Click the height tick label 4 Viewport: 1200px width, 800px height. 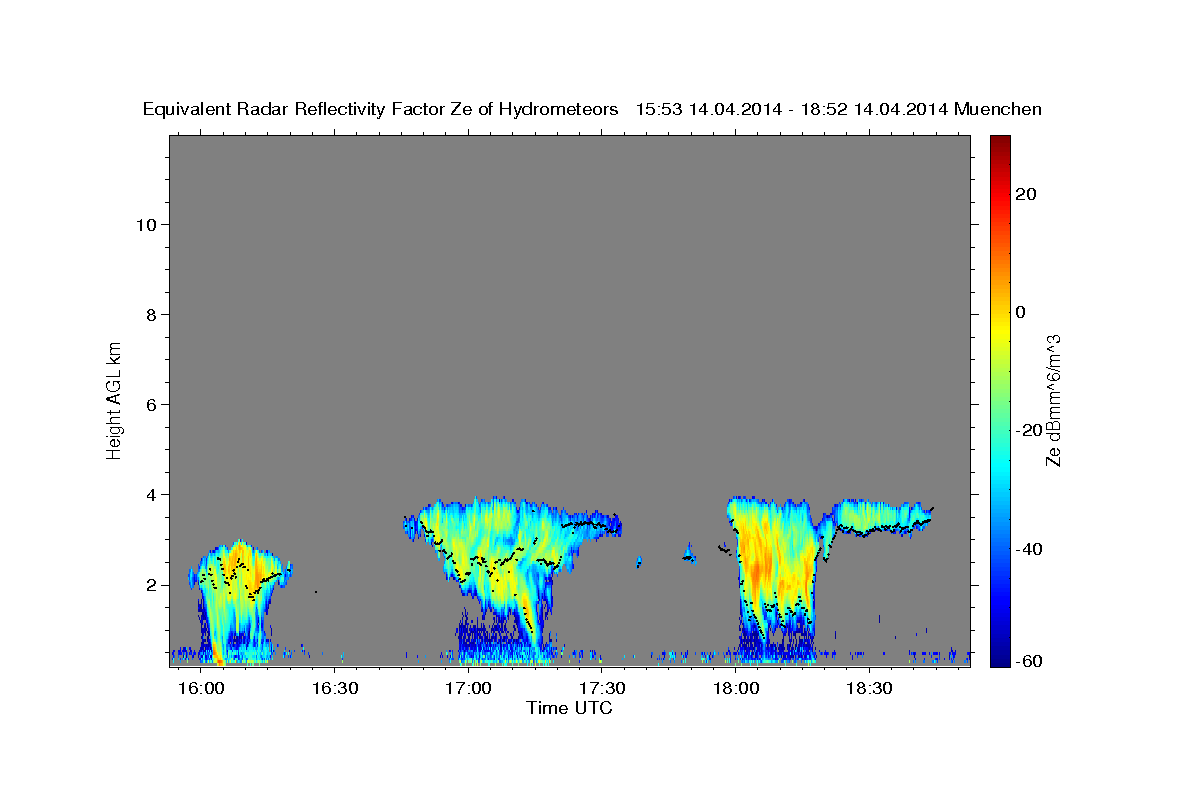pos(152,495)
